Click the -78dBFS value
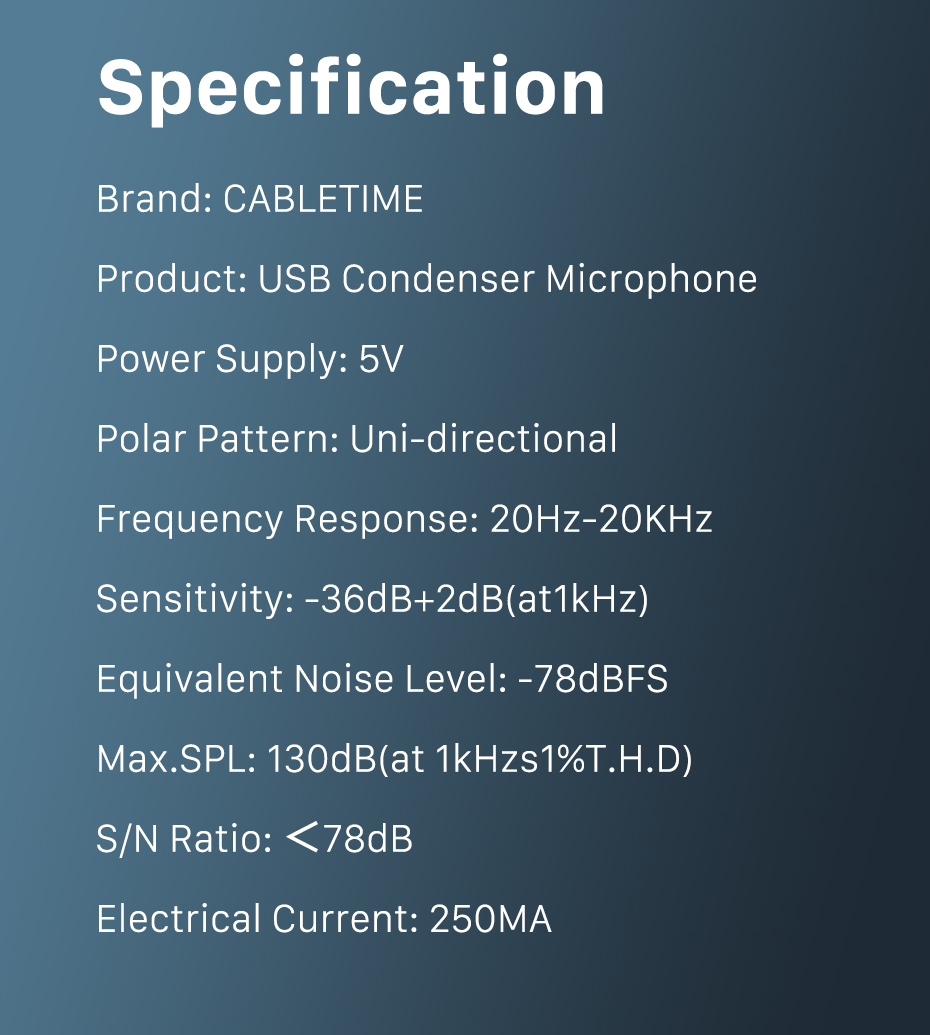 pos(593,679)
